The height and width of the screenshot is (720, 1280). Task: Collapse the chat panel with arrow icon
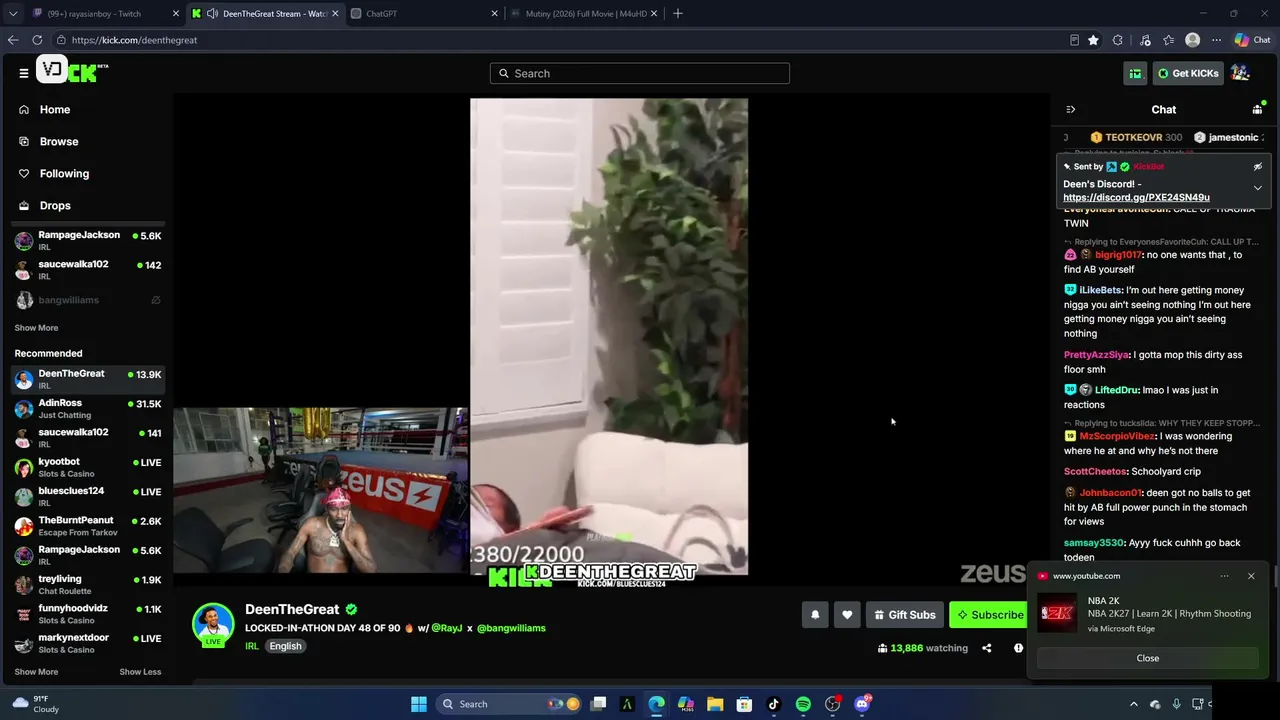pos(1070,110)
